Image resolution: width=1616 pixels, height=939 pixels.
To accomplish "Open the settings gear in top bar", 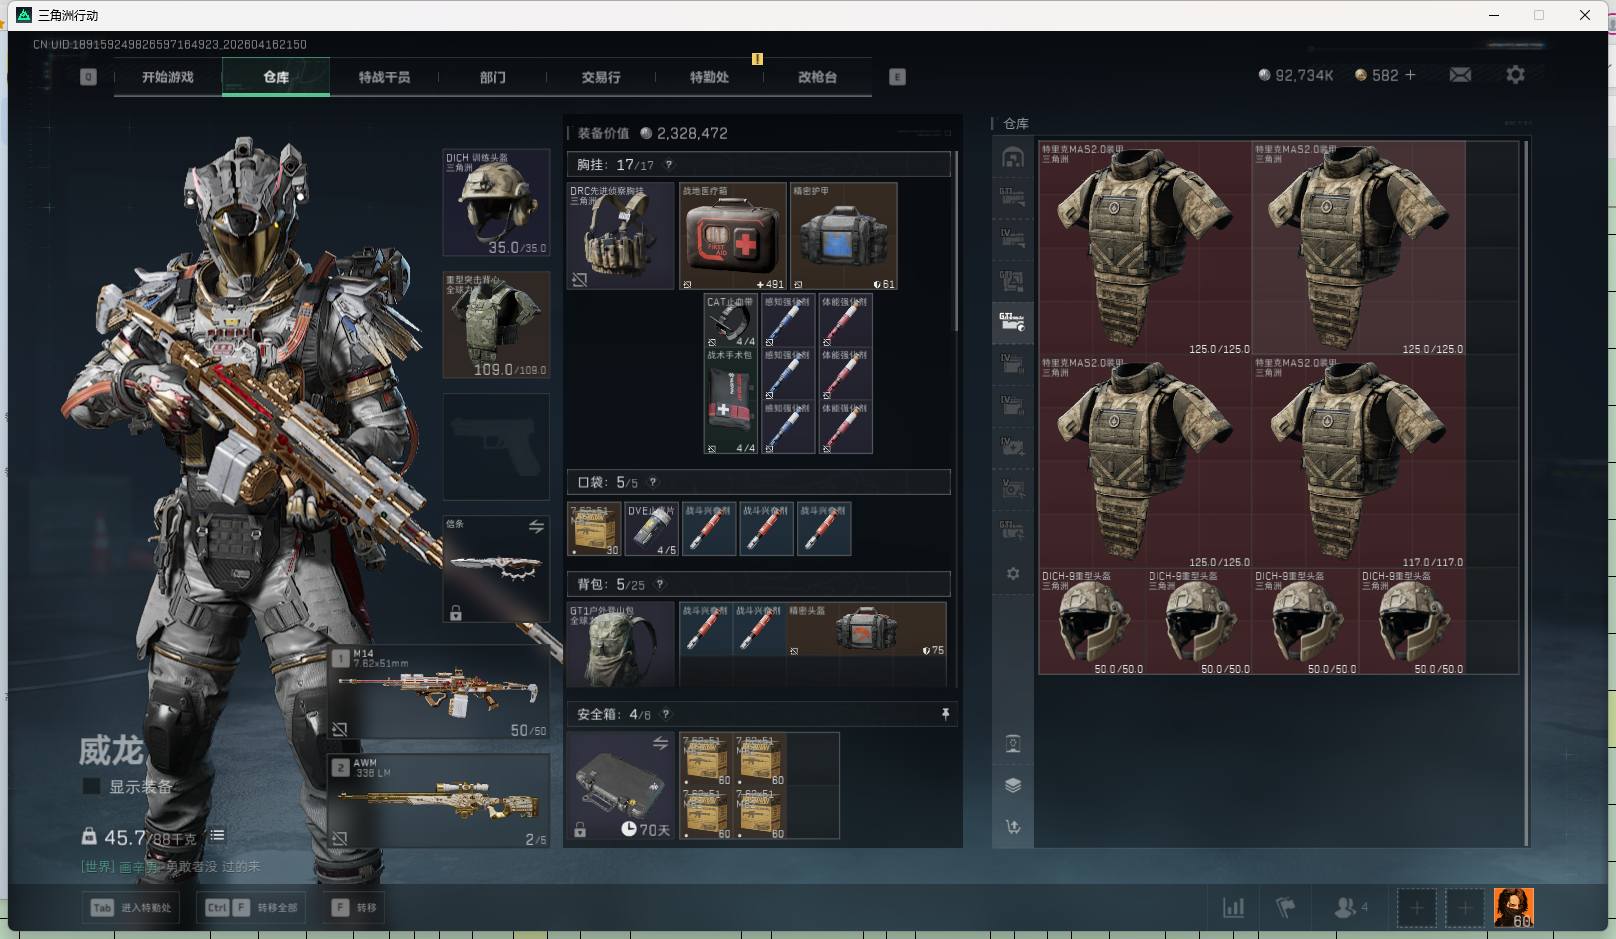I will (x=1515, y=75).
